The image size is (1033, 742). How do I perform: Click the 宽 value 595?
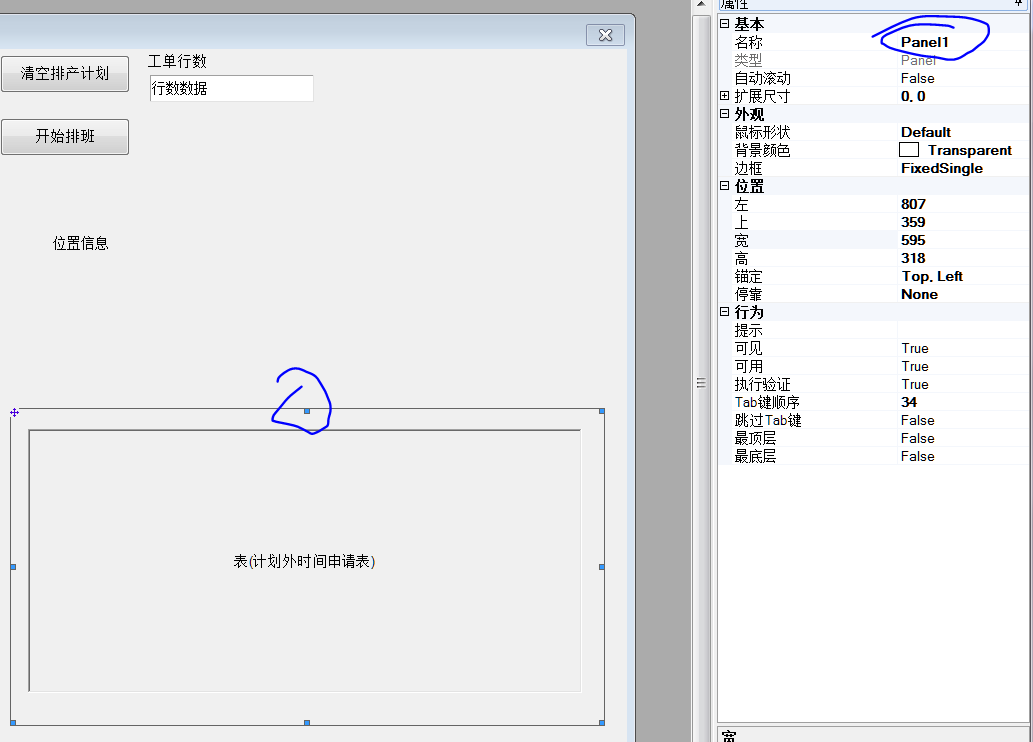[x=913, y=240]
